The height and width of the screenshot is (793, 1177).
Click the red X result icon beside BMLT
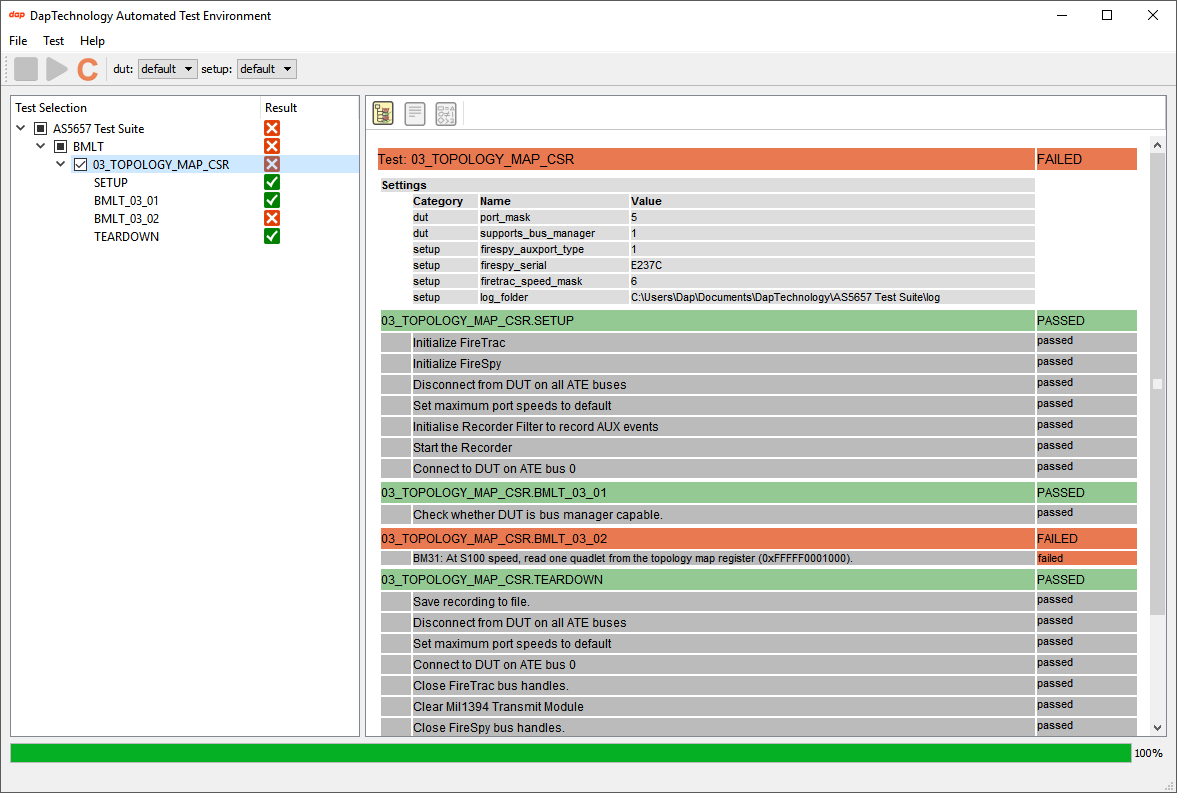pyautogui.click(x=272, y=146)
